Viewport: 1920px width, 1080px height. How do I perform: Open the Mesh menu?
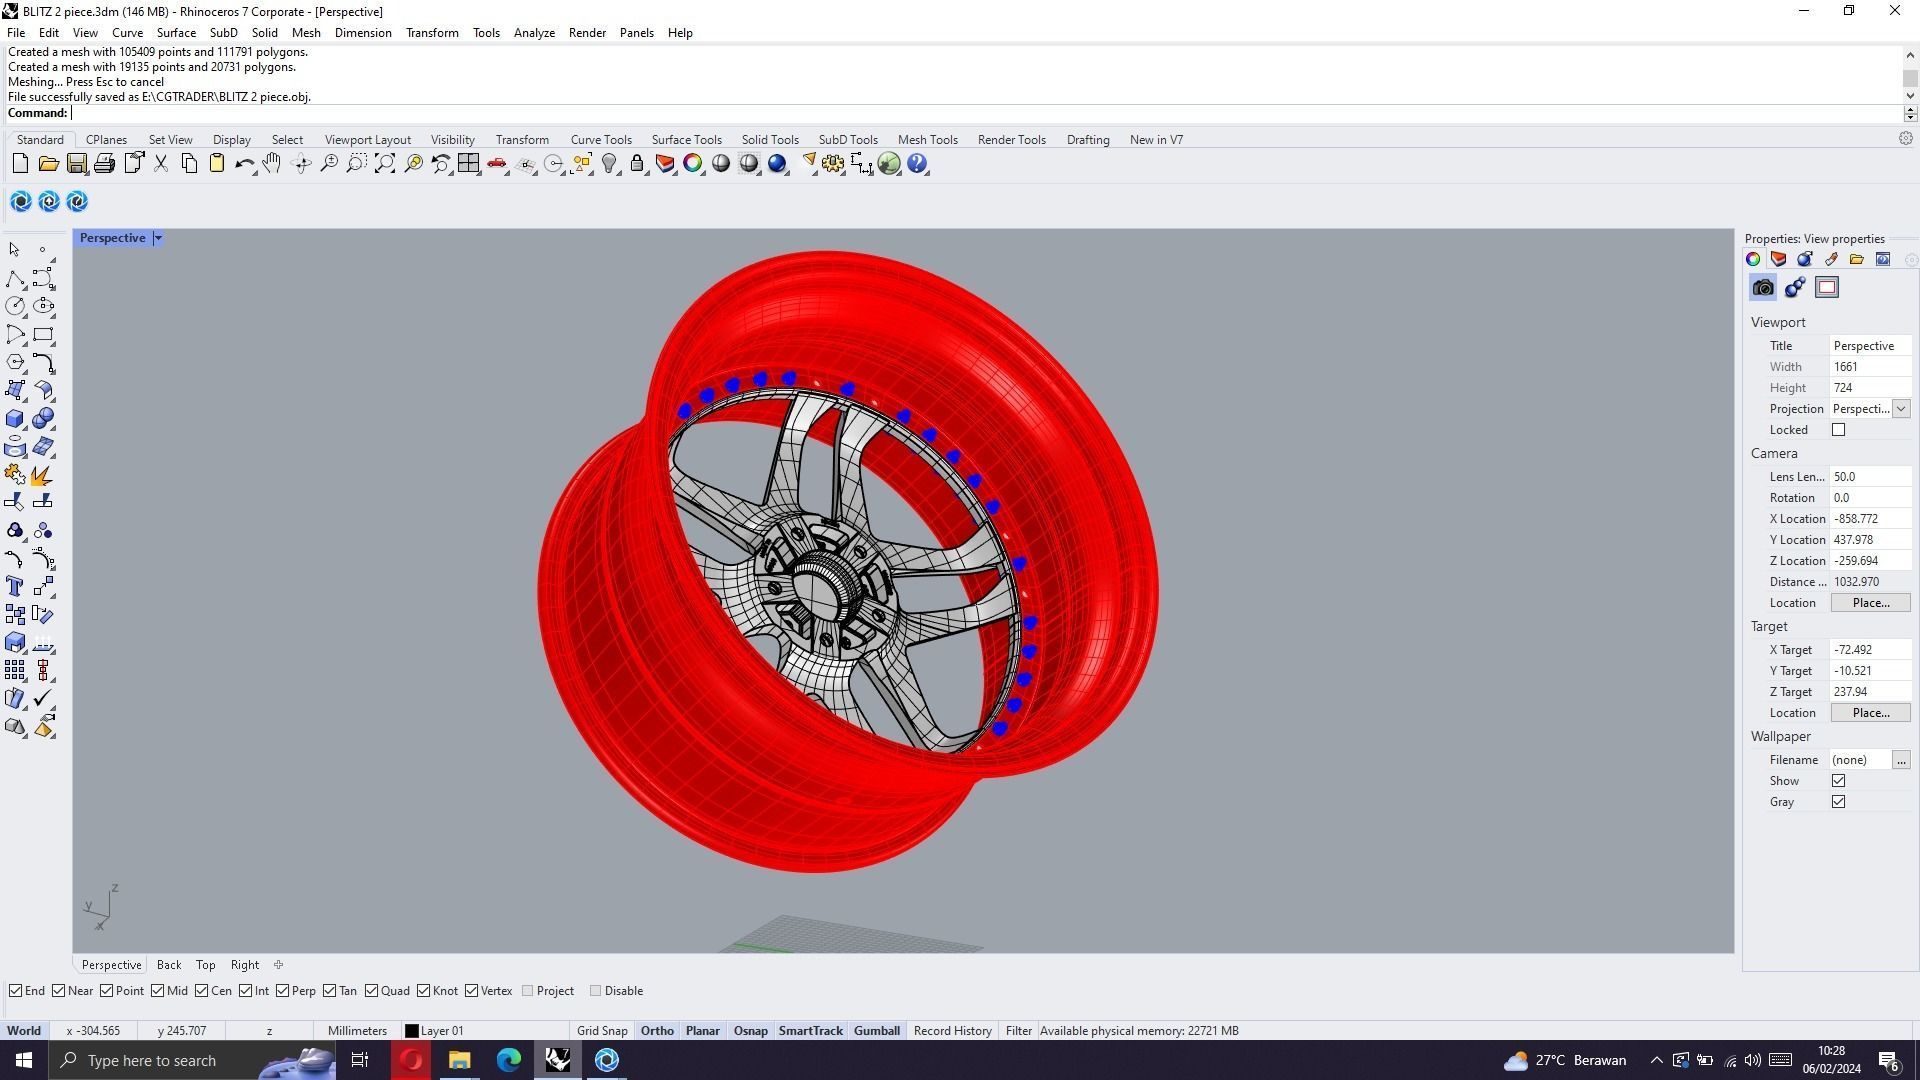point(306,33)
